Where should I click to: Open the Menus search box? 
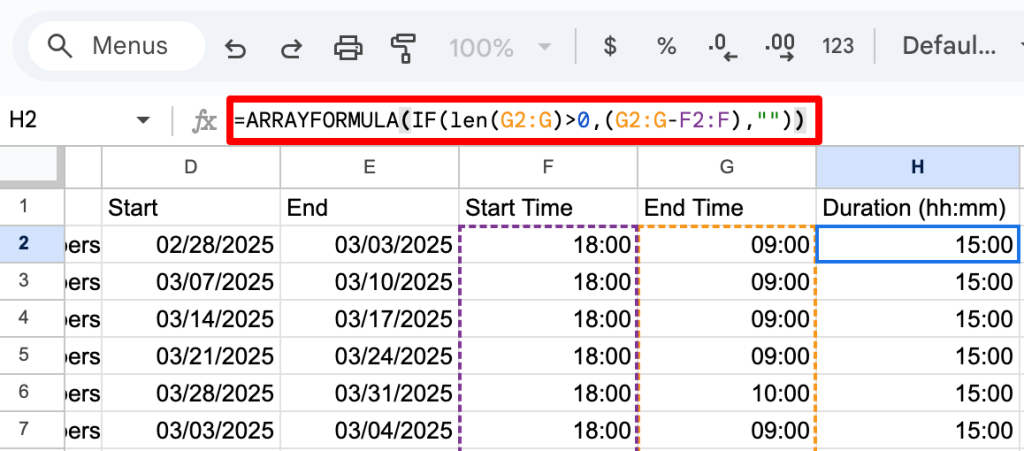click(116, 46)
